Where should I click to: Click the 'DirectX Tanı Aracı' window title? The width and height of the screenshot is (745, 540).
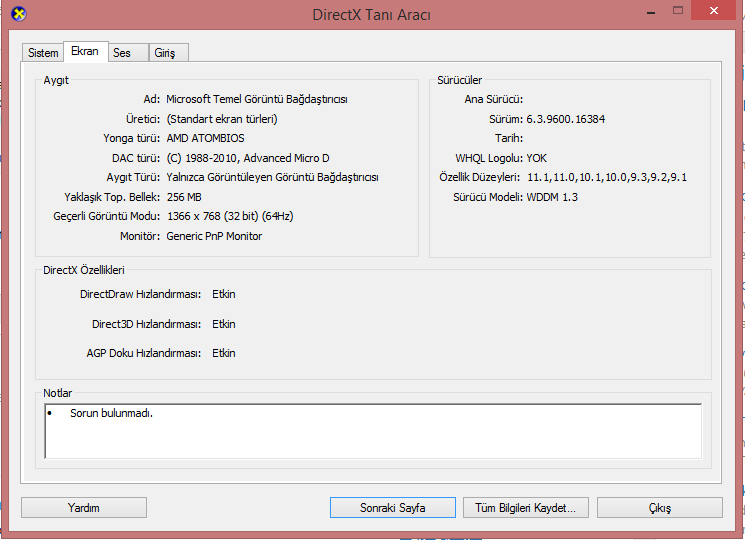click(x=372, y=15)
